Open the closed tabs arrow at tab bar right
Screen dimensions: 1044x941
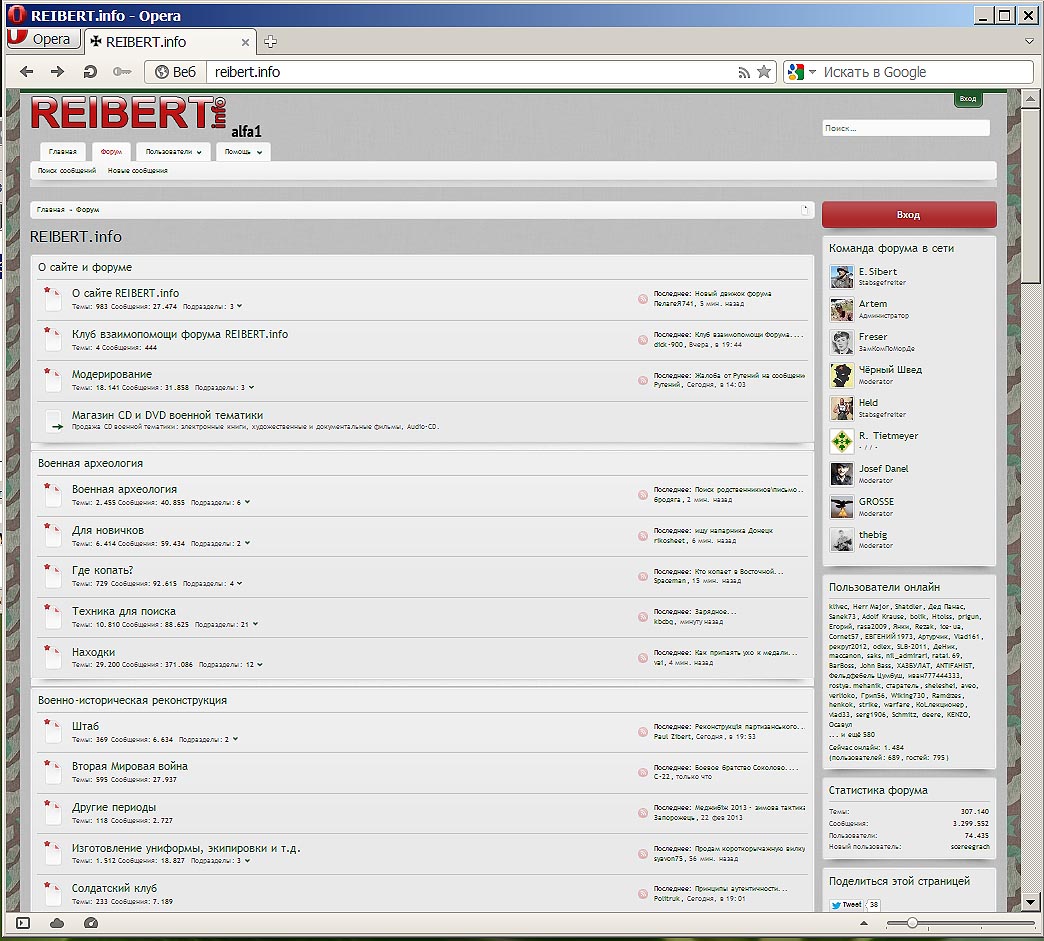(1029, 41)
